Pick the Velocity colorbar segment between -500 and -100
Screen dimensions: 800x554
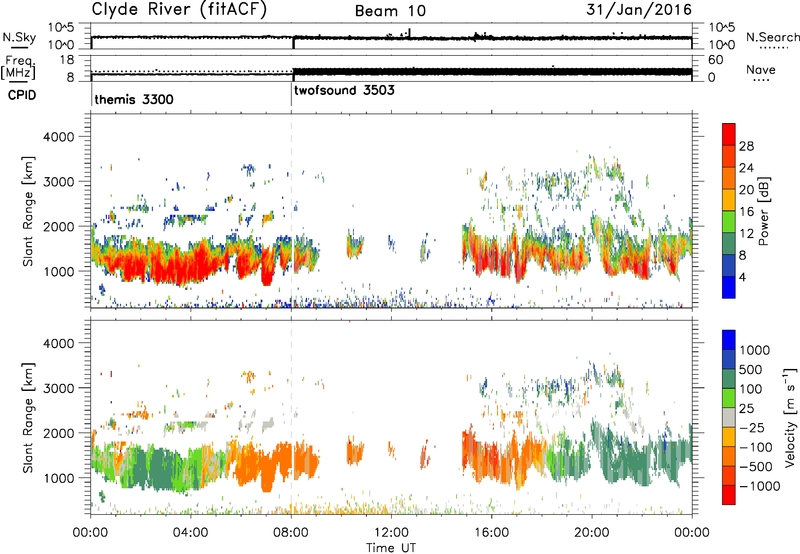tap(729, 456)
